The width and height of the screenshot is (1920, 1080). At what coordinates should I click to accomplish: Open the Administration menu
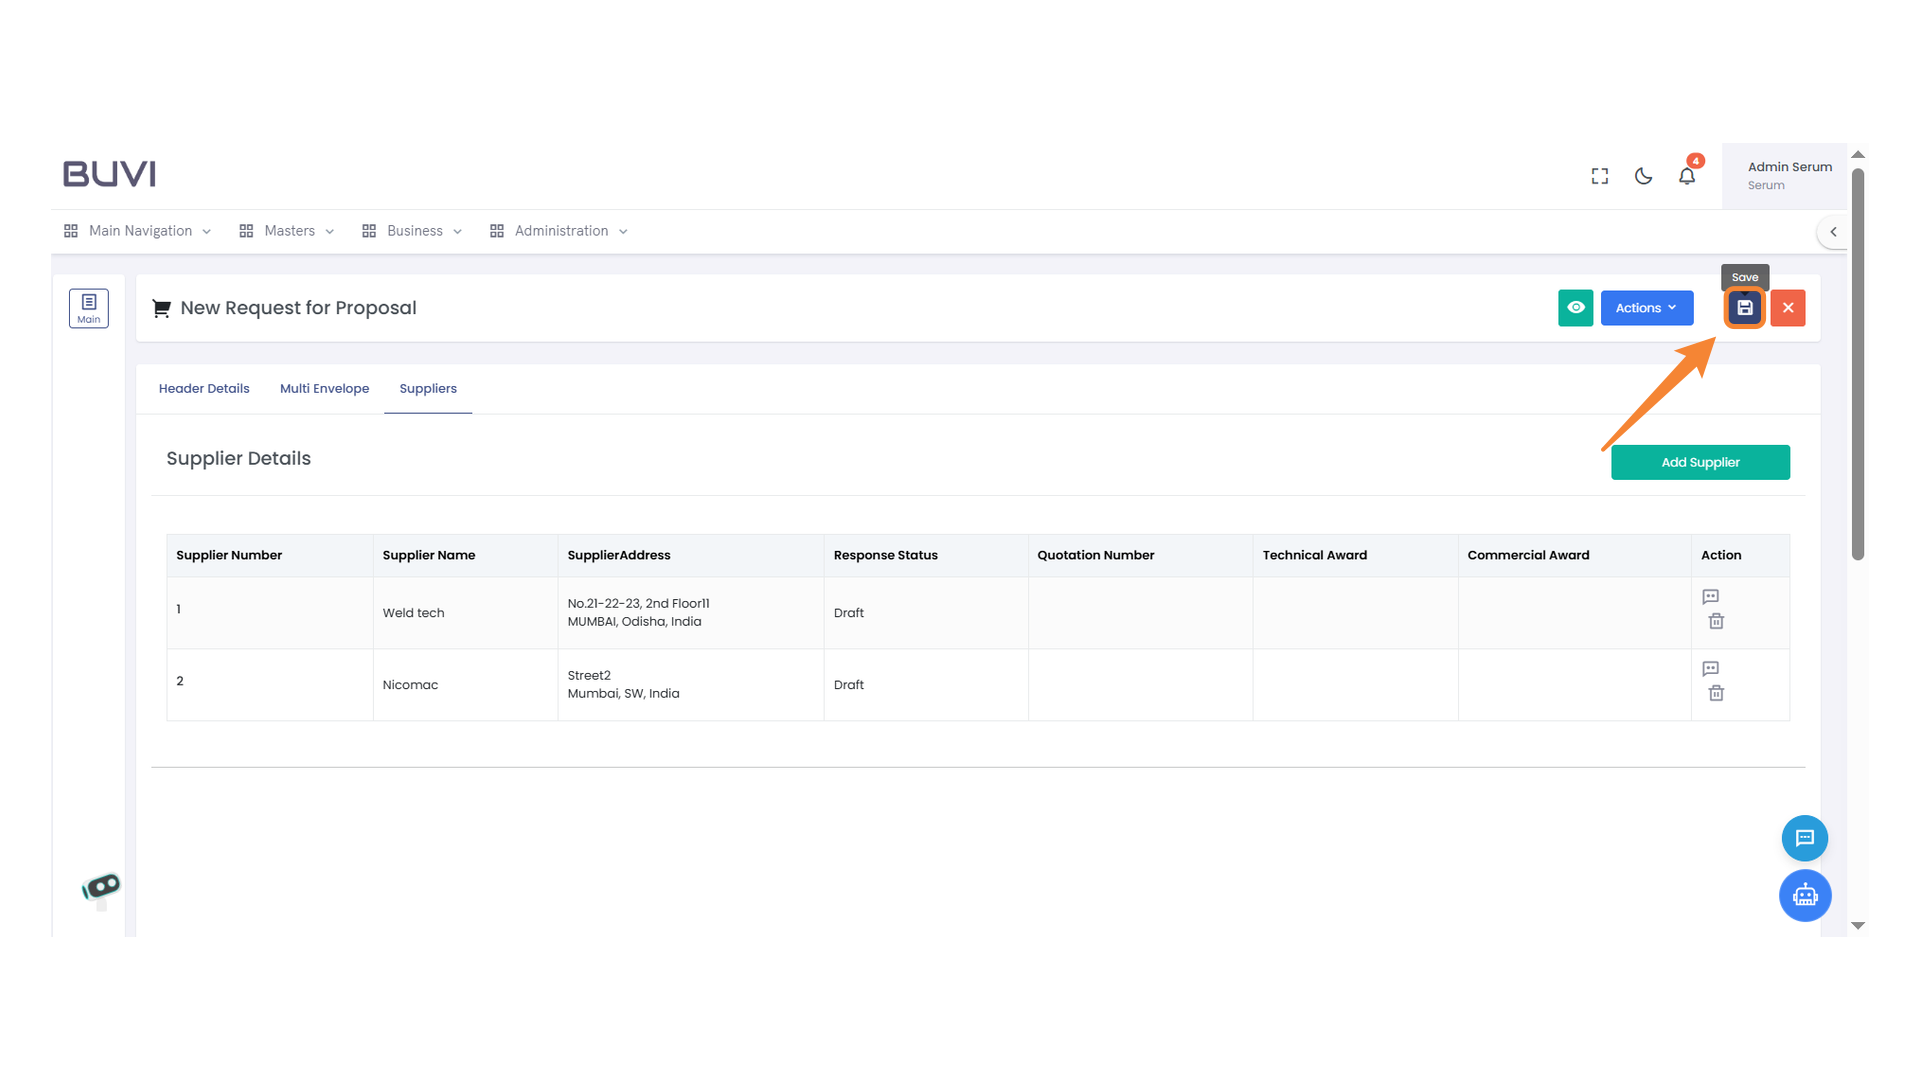click(559, 231)
